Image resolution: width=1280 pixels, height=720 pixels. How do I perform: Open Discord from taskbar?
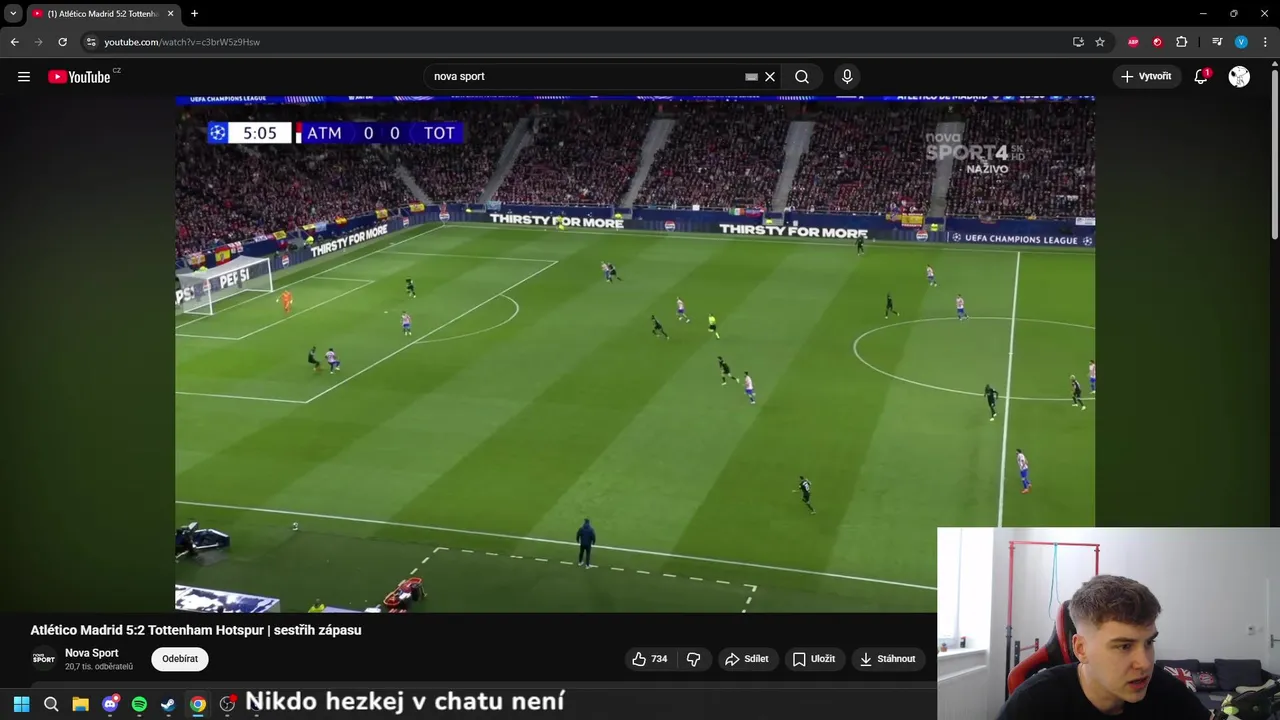[x=110, y=704]
